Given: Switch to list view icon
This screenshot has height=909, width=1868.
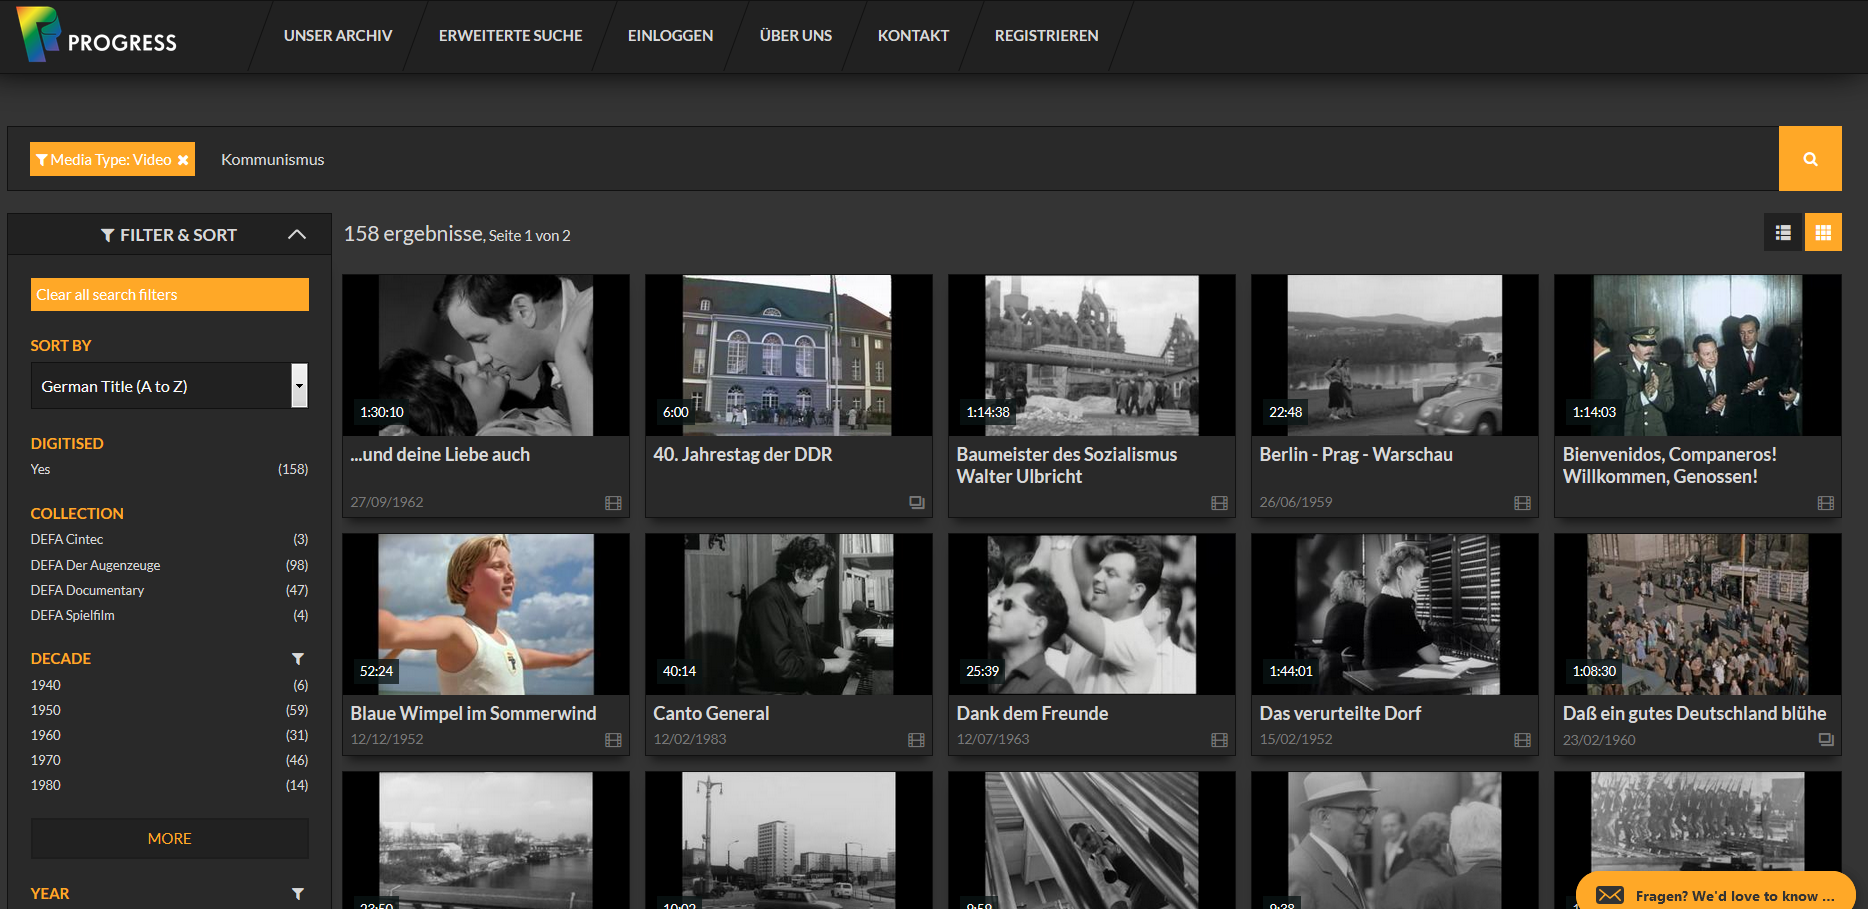Looking at the screenshot, I should 1783,233.
